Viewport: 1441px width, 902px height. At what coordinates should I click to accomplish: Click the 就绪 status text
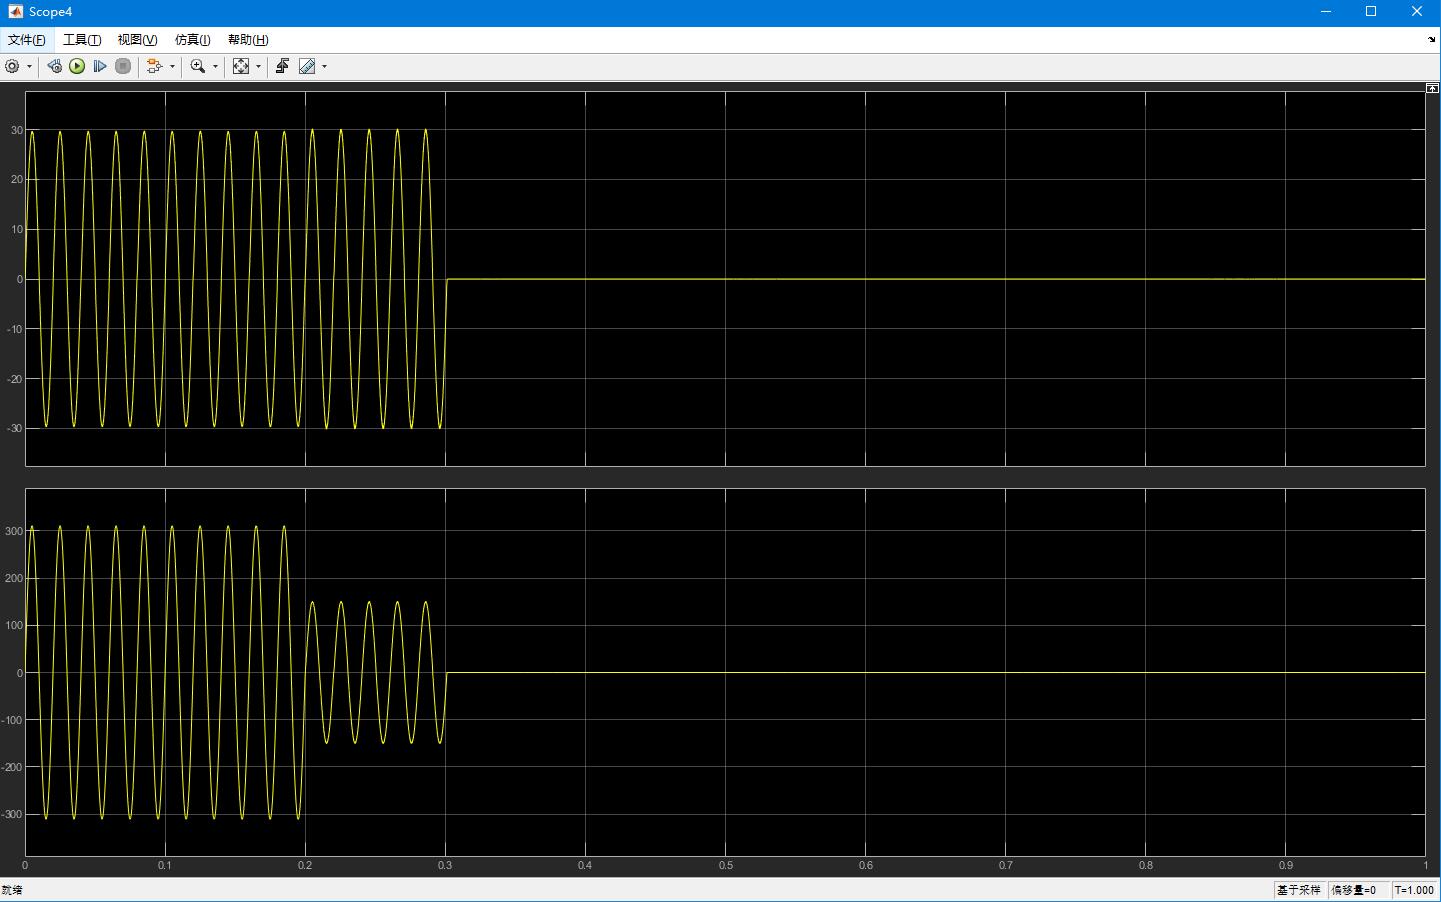click(x=12, y=890)
